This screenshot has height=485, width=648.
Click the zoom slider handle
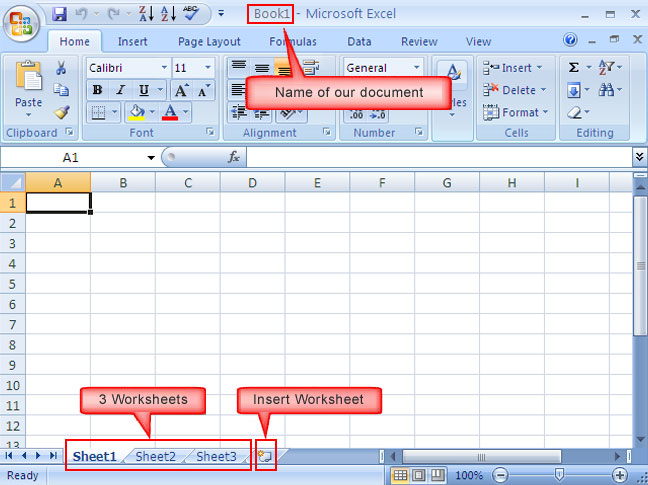559,474
